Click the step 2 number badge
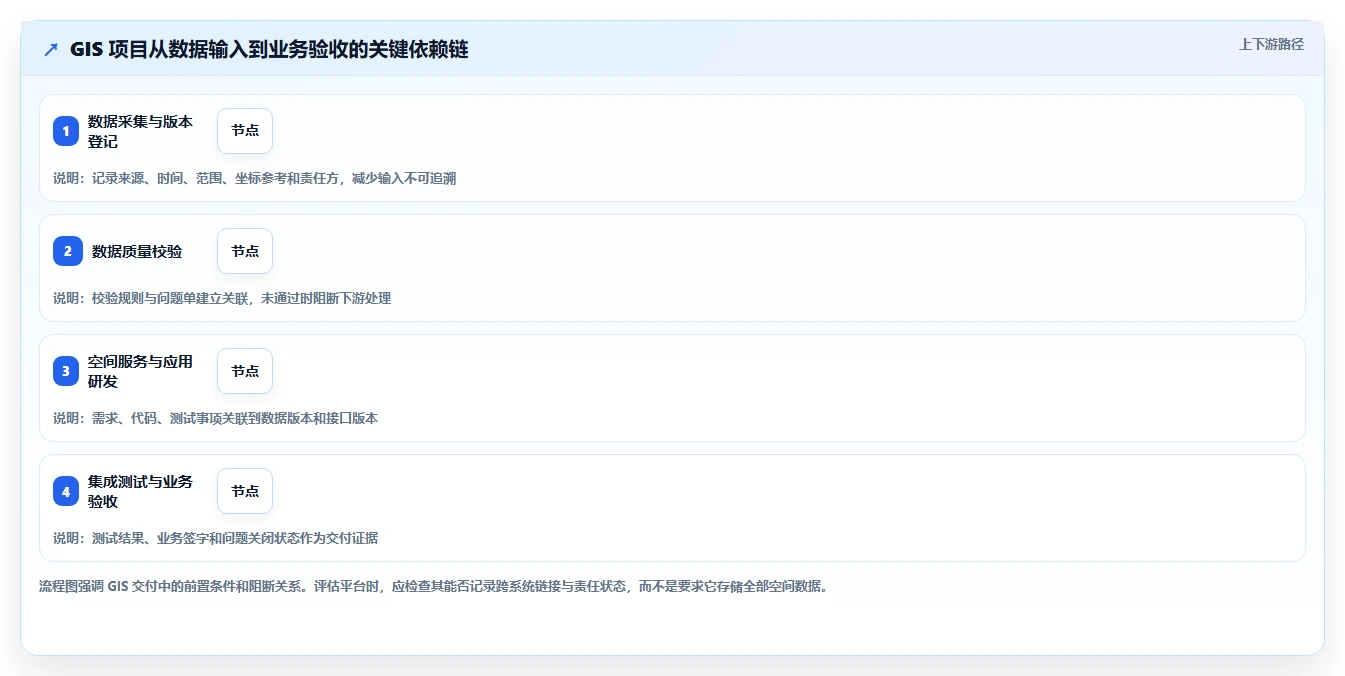The image size is (1345, 676). tap(68, 251)
